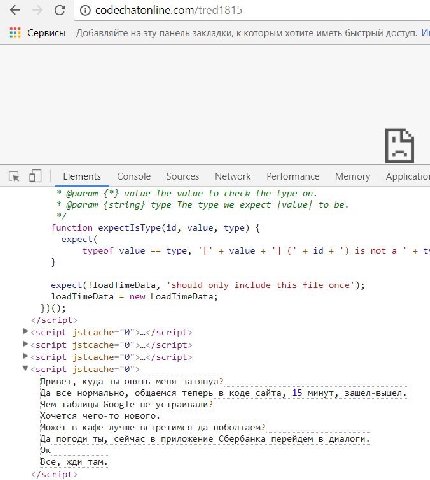Image resolution: width=430 pixels, height=480 pixels.
Task: Select the 'typeof value == type' code line
Action: (x=256, y=251)
